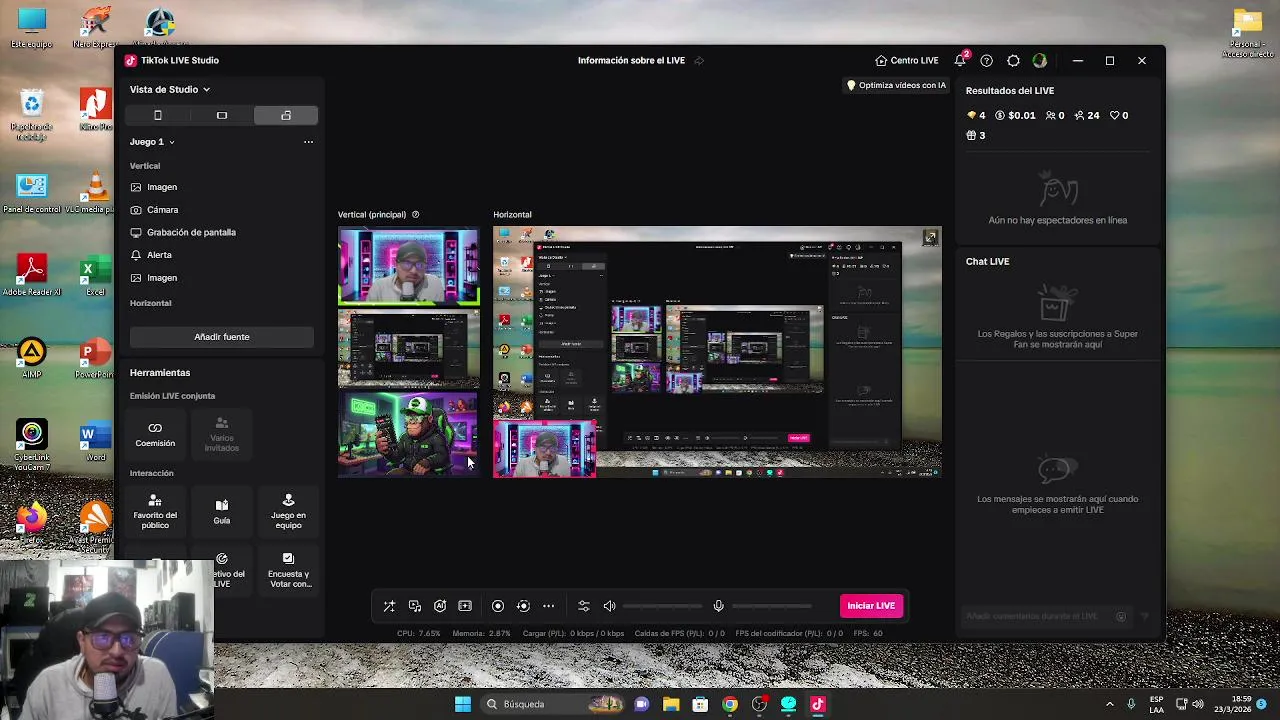The image size is (1280, 720).
Task: Click info icon next to Vertical (principal)
Action: [416, 215]
